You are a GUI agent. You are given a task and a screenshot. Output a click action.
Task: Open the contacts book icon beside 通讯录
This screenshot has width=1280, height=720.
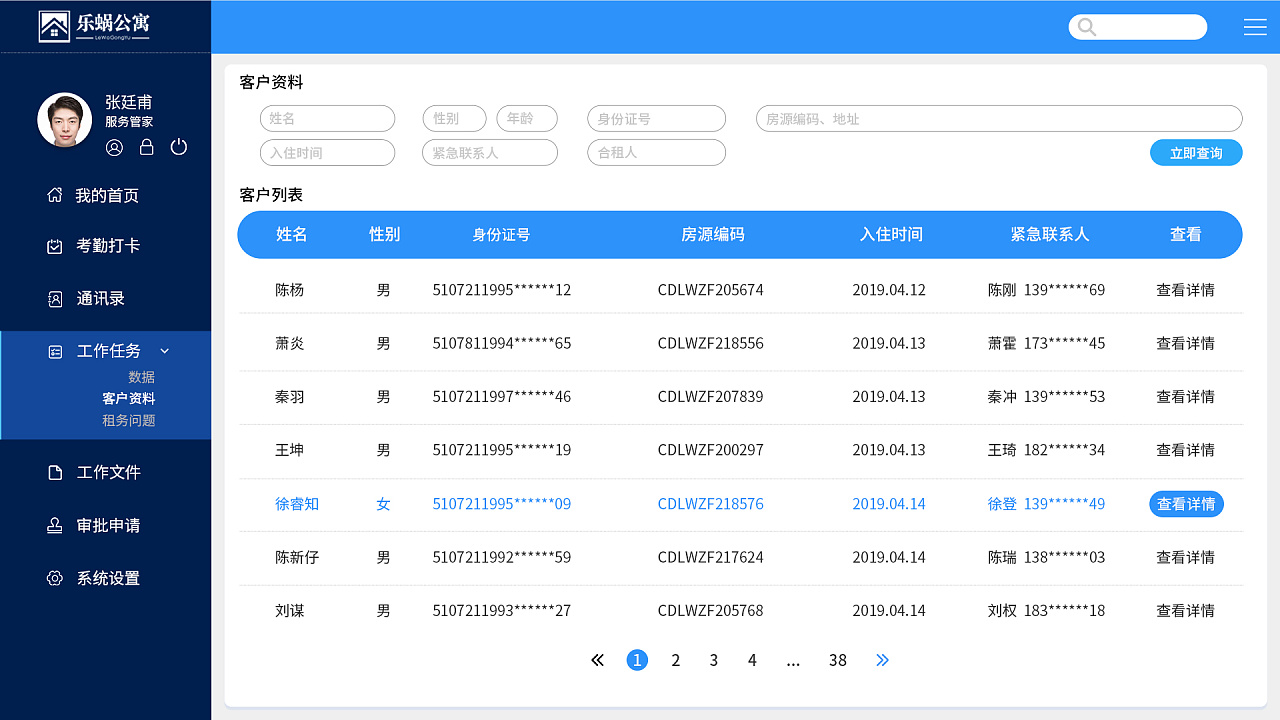(x=54, y=299)
